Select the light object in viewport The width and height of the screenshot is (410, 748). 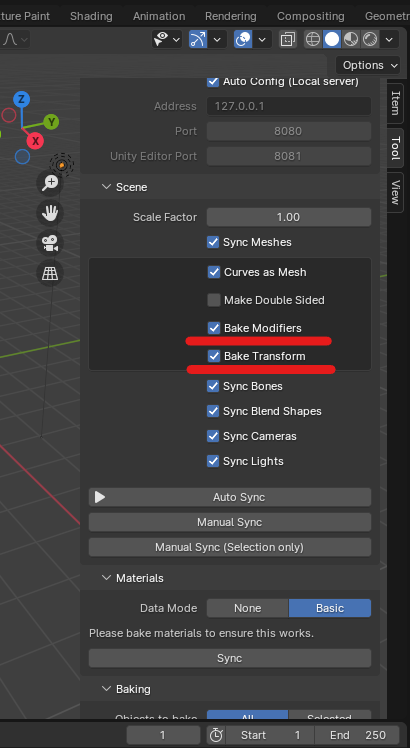pos(62,165)
